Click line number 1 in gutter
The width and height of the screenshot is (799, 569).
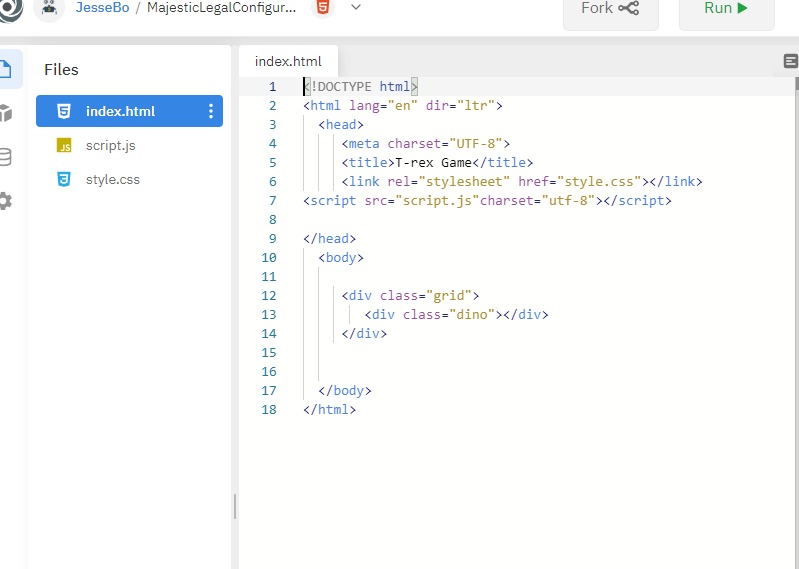tap(273, 87)
